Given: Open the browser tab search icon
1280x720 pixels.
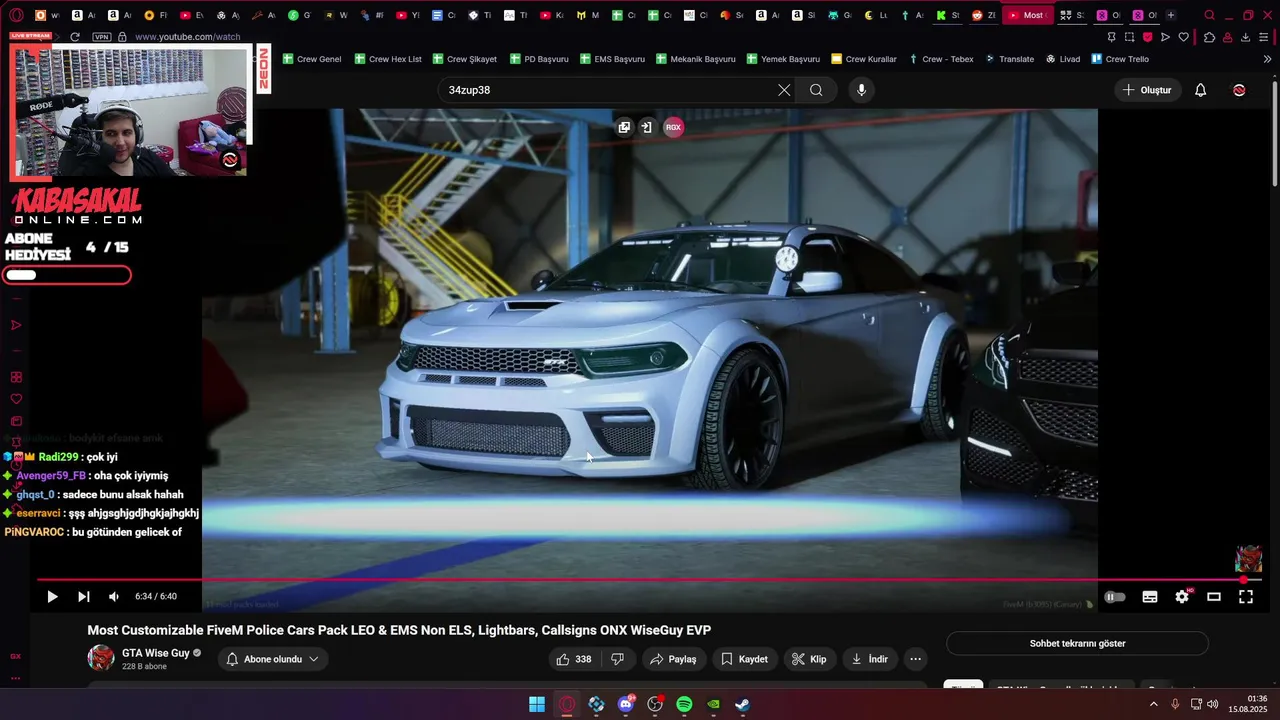Looking at the screenshot, I should click(x=1210, y=15).
